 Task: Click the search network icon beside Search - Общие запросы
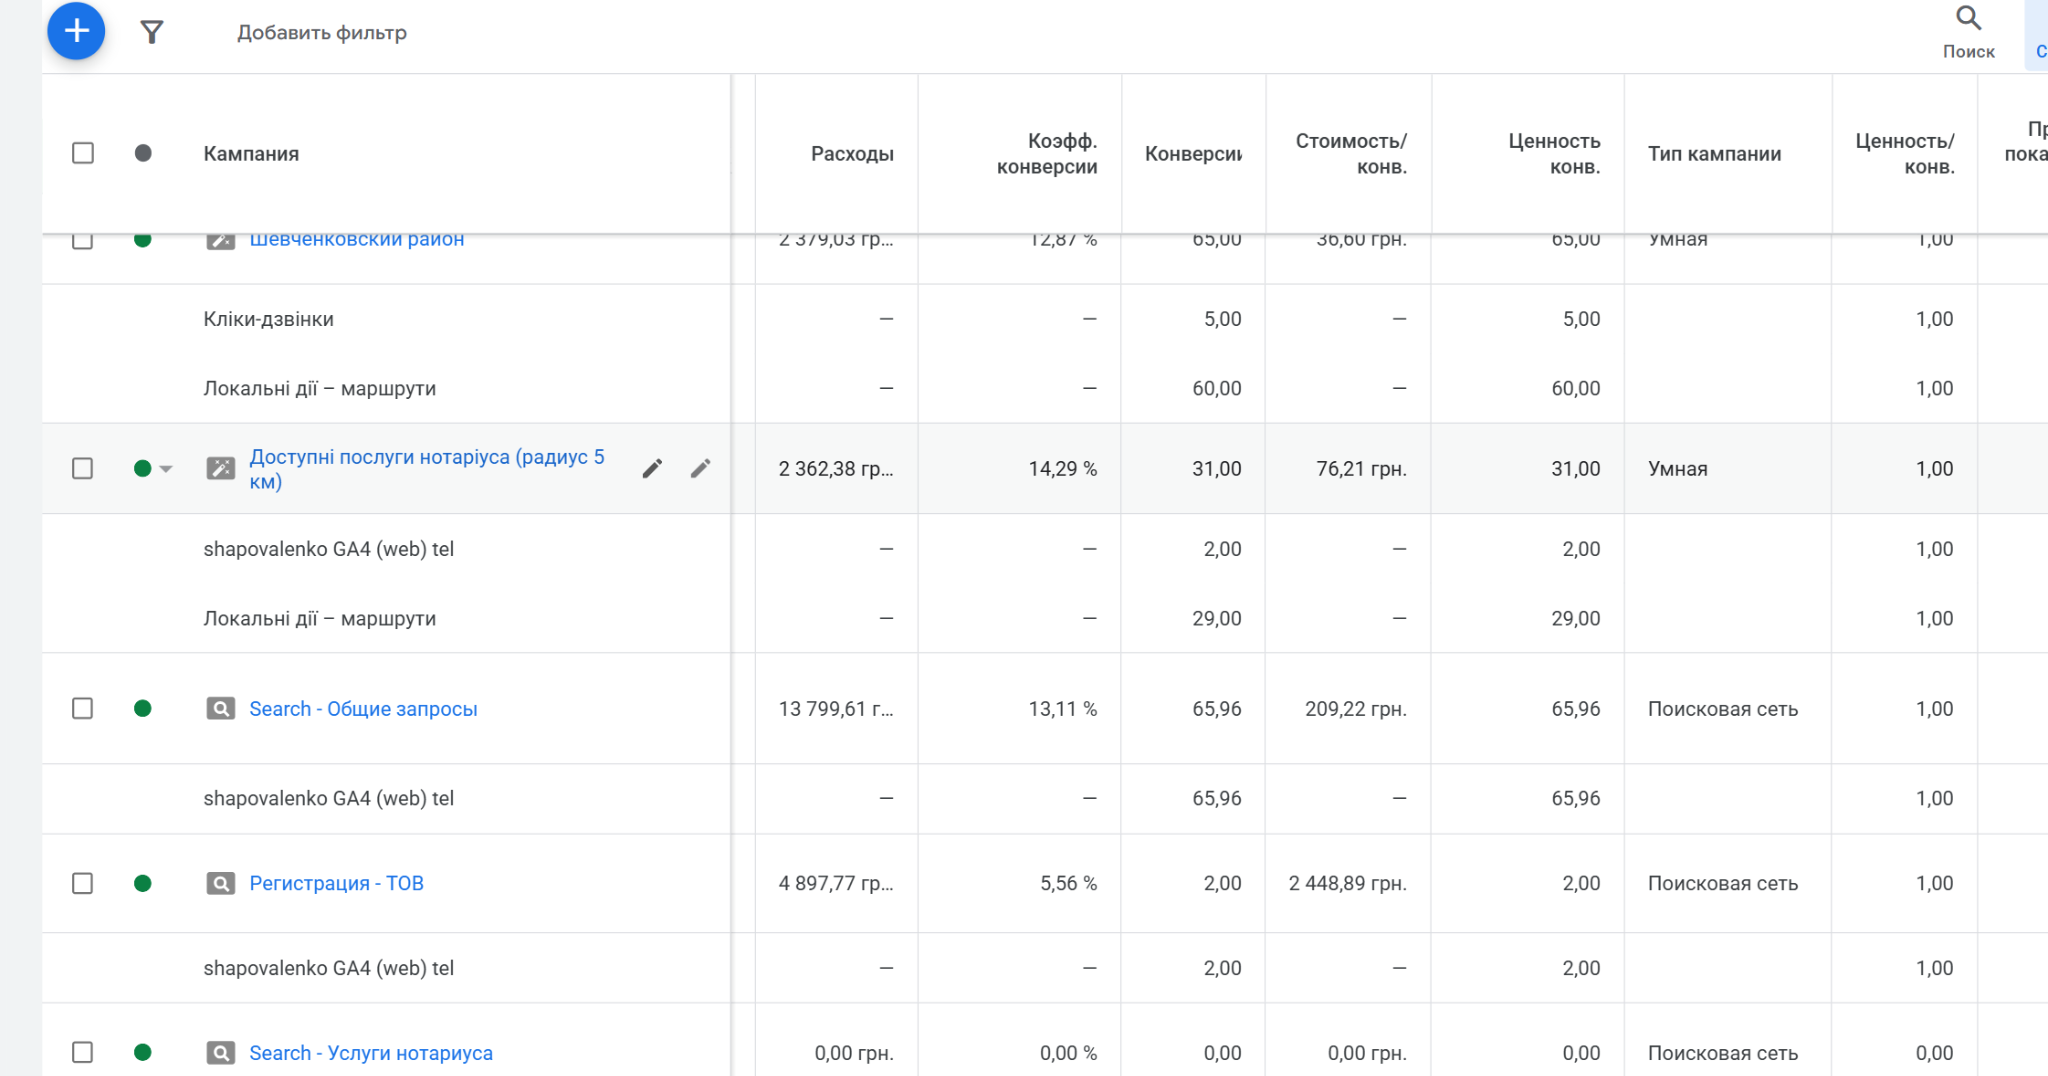220,708
